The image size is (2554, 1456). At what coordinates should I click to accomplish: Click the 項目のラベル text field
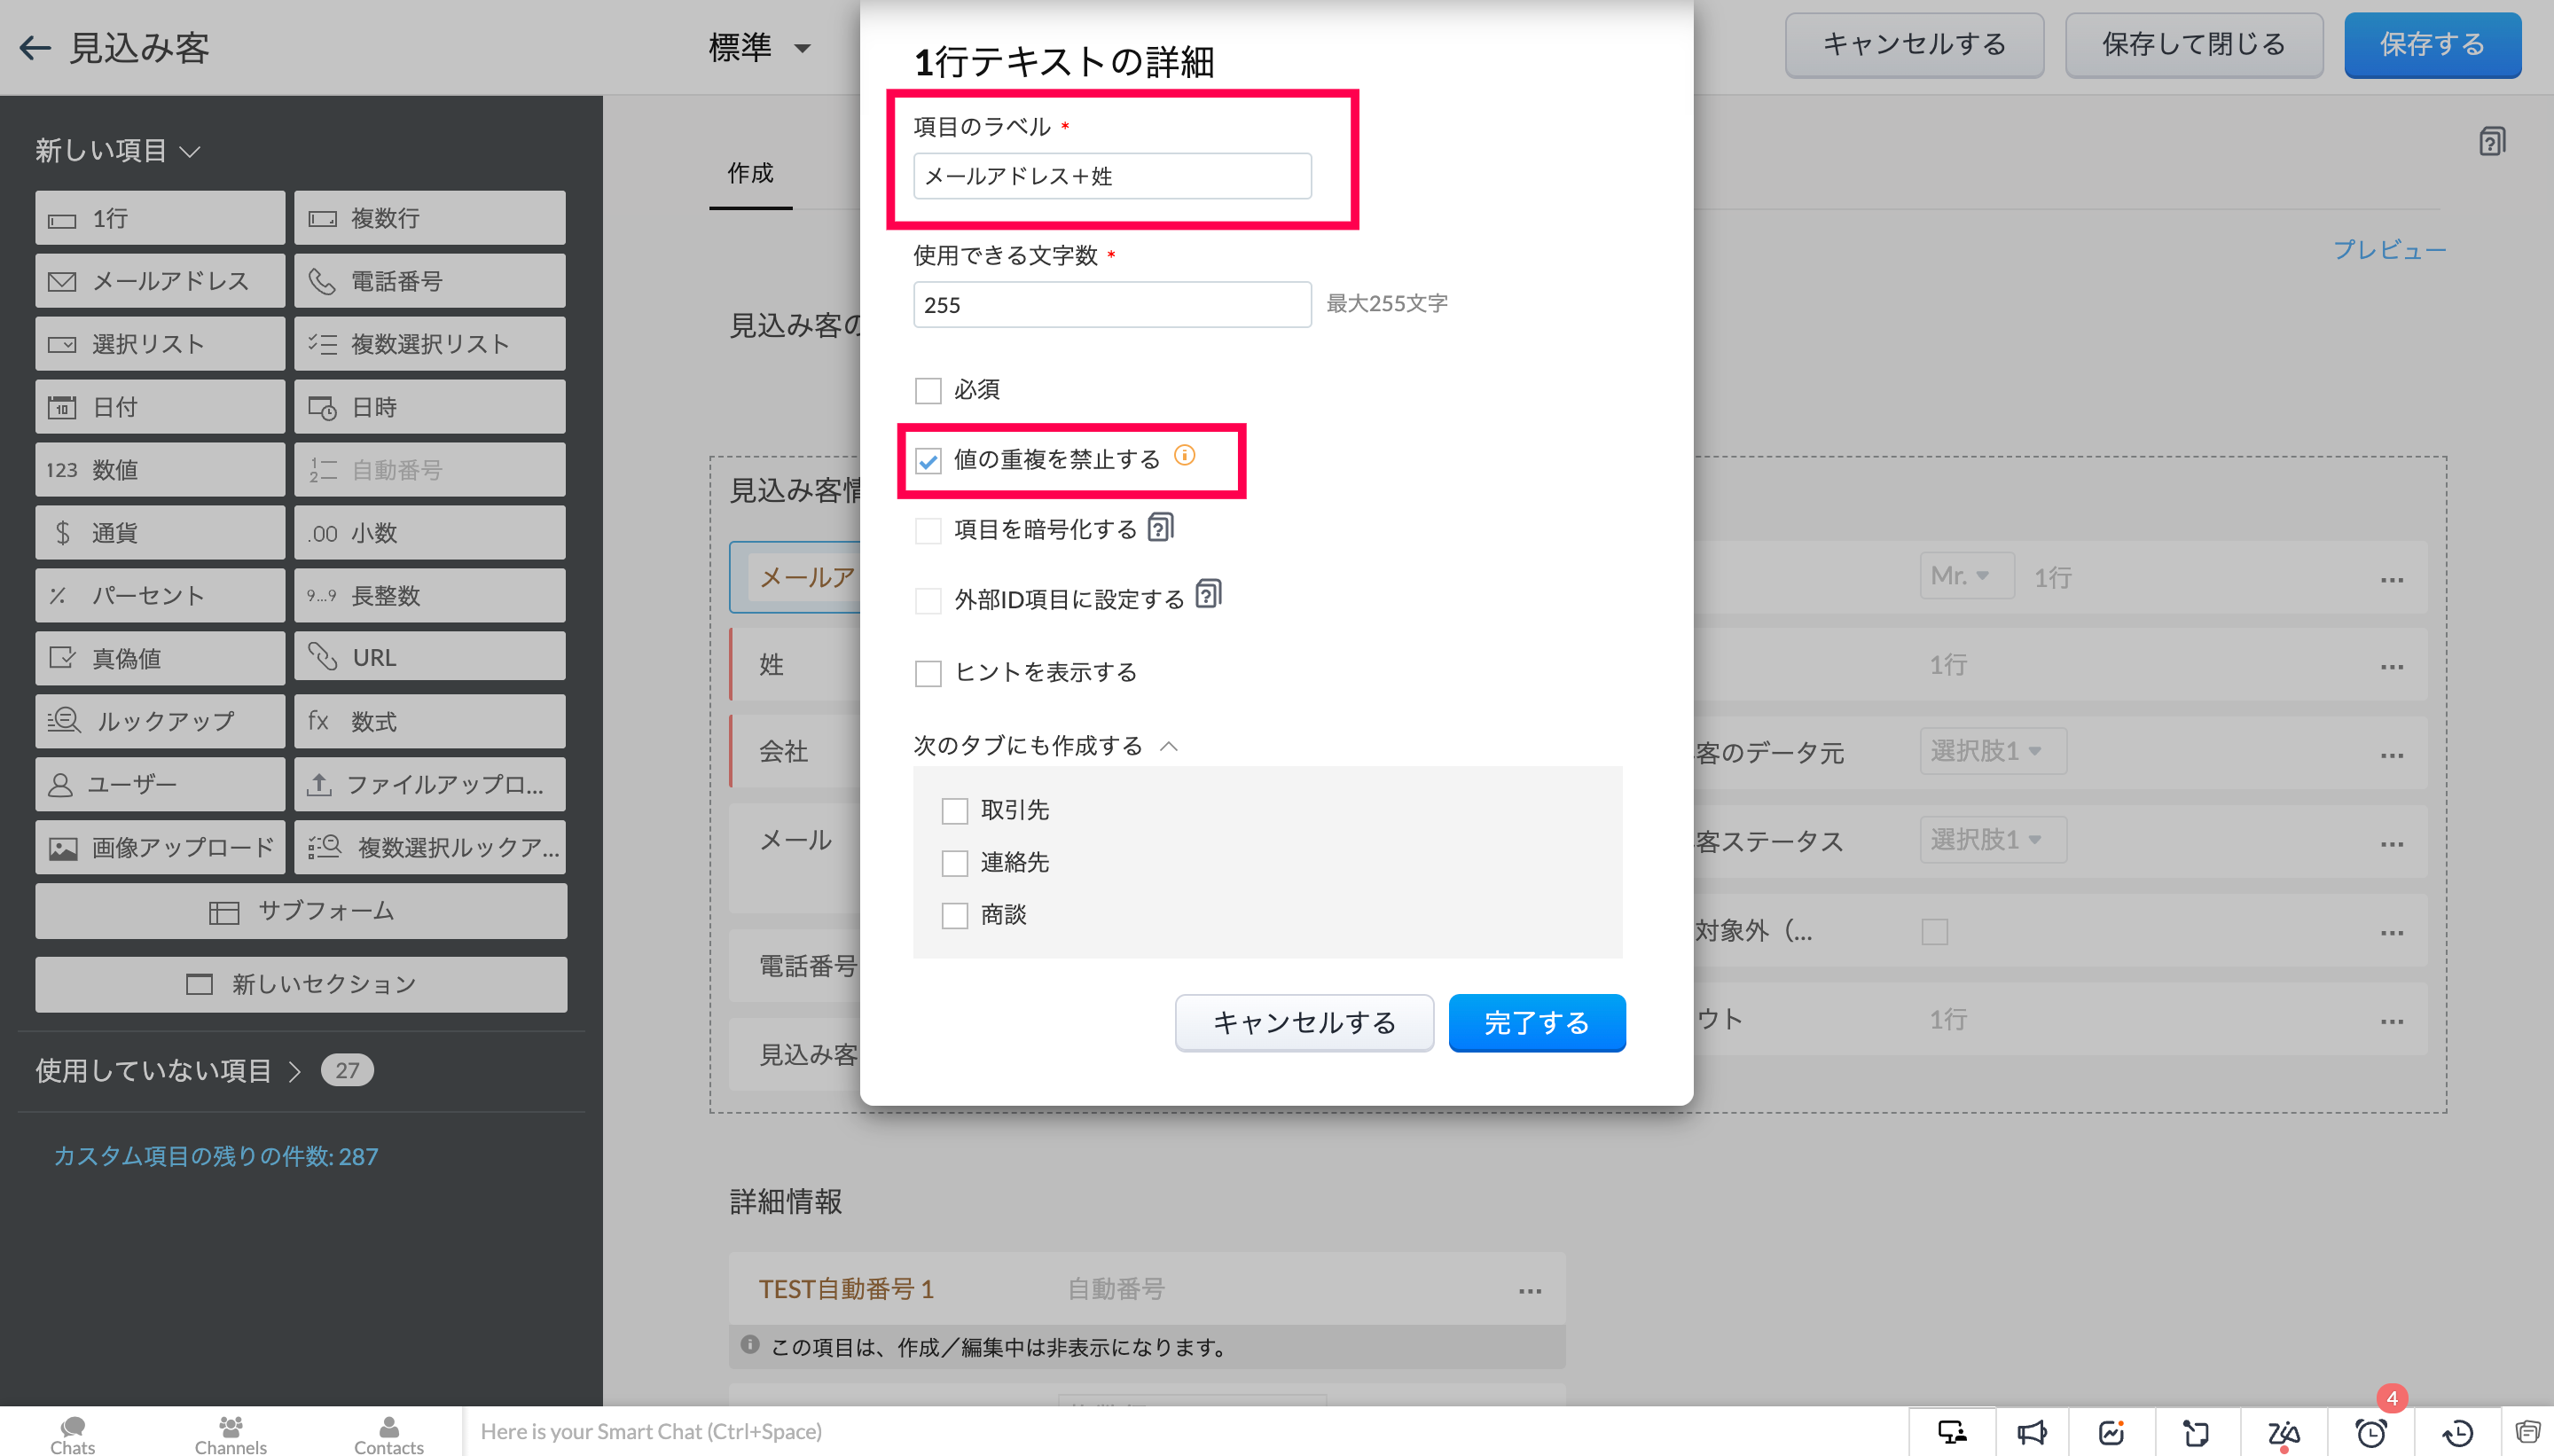pos(1111,176)
